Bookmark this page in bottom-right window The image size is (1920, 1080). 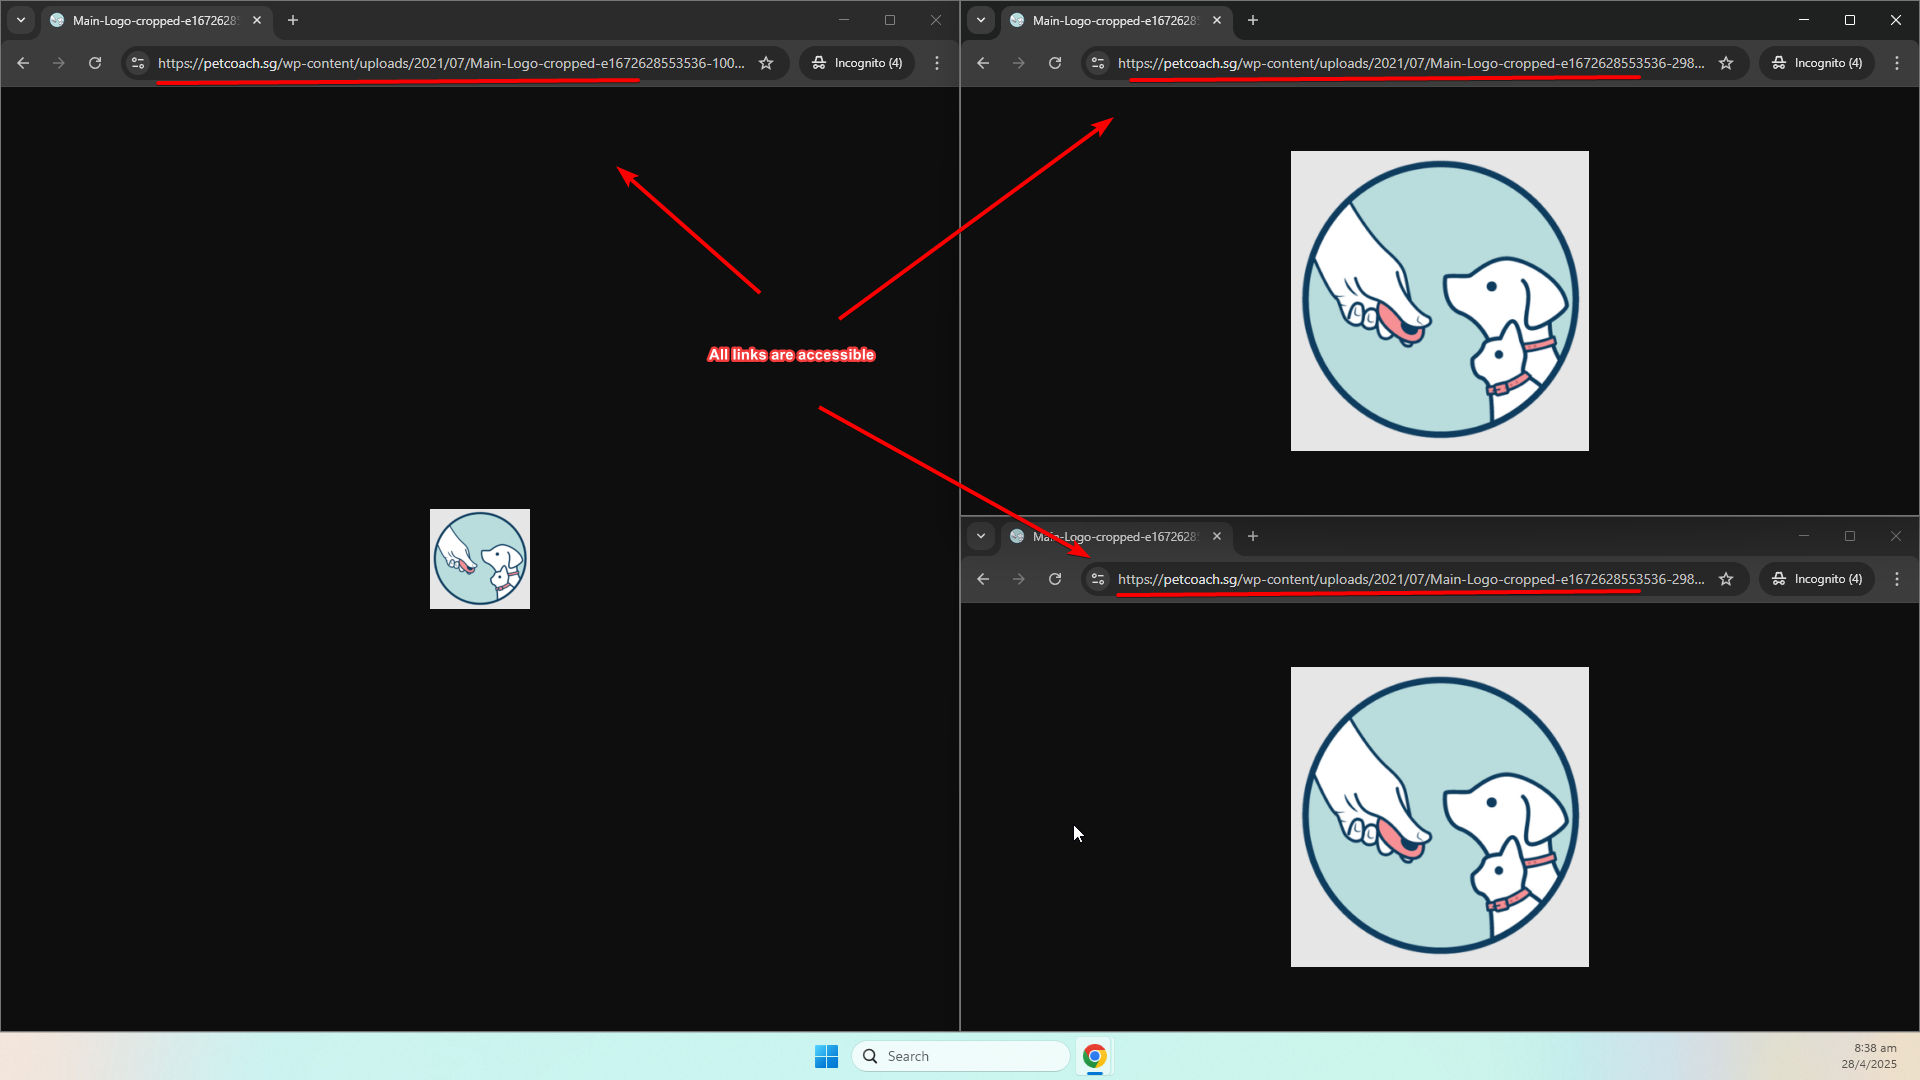pos(1726,579)
